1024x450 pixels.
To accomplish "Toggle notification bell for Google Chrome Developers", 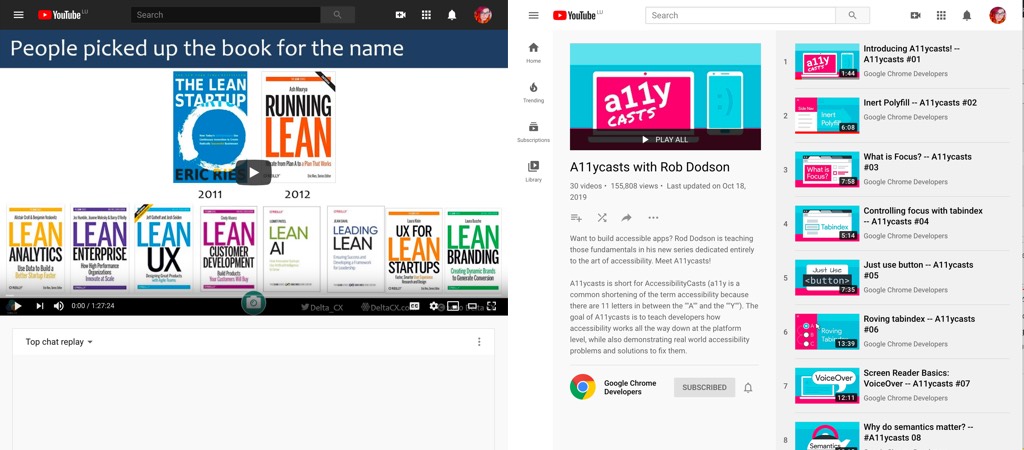I will point(748,387).
